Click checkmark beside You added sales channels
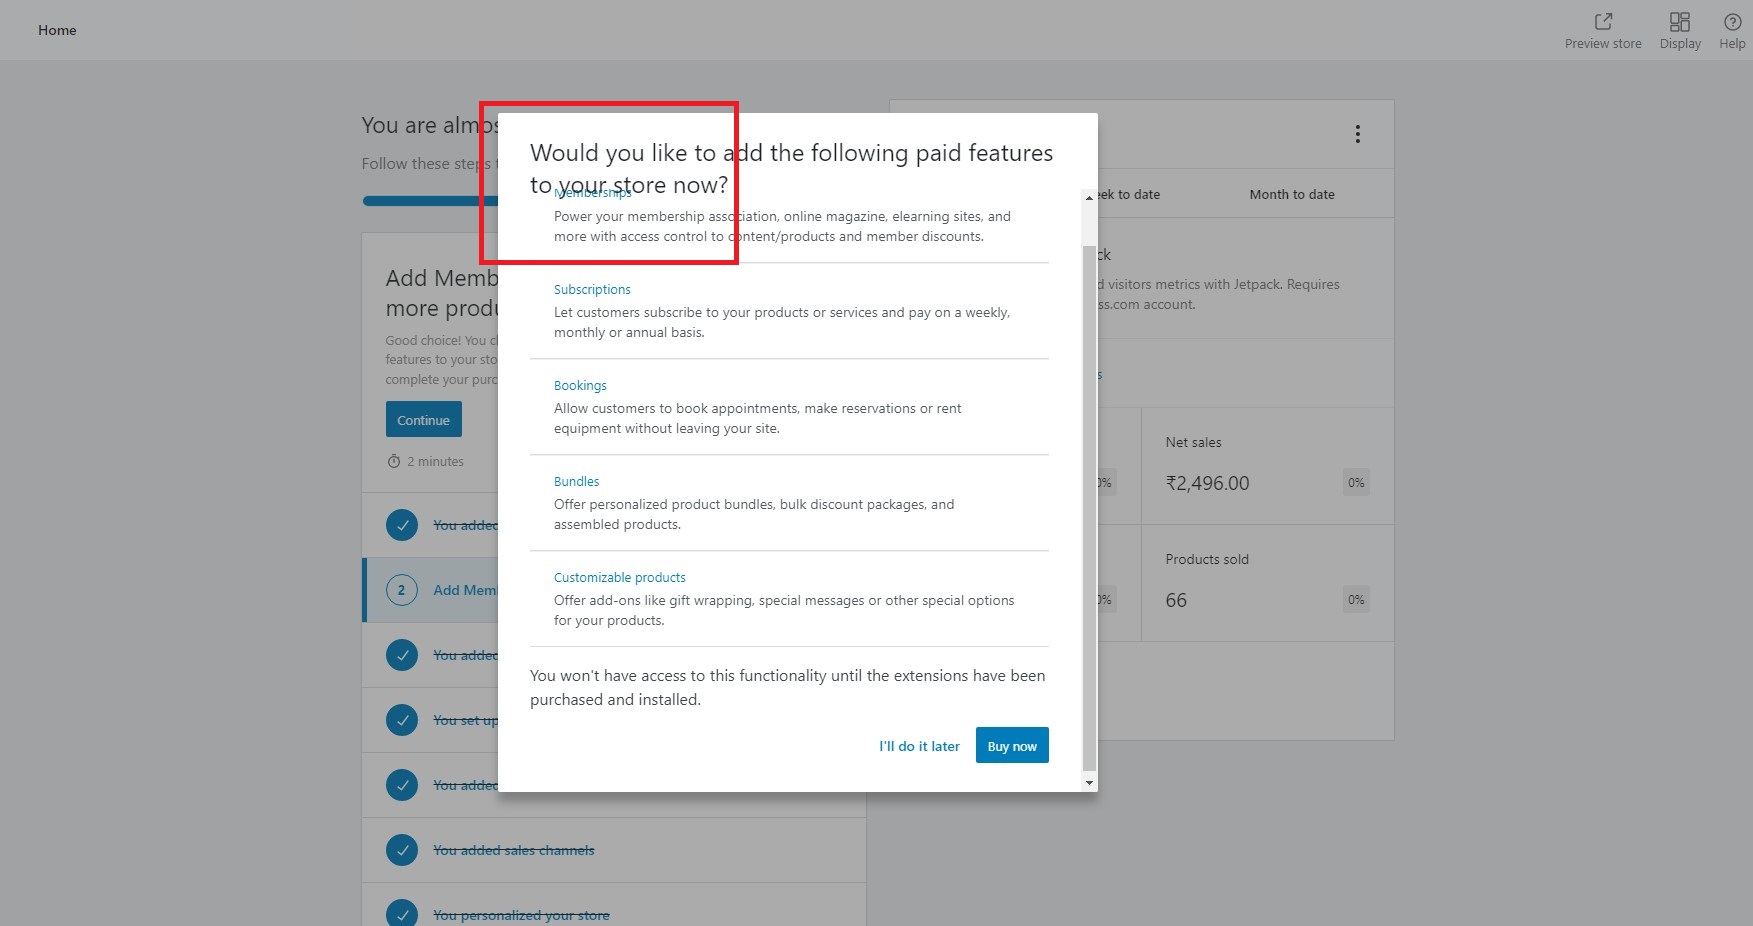The image size is (1753, 926). pyautogui.click(x=402, y=849)
